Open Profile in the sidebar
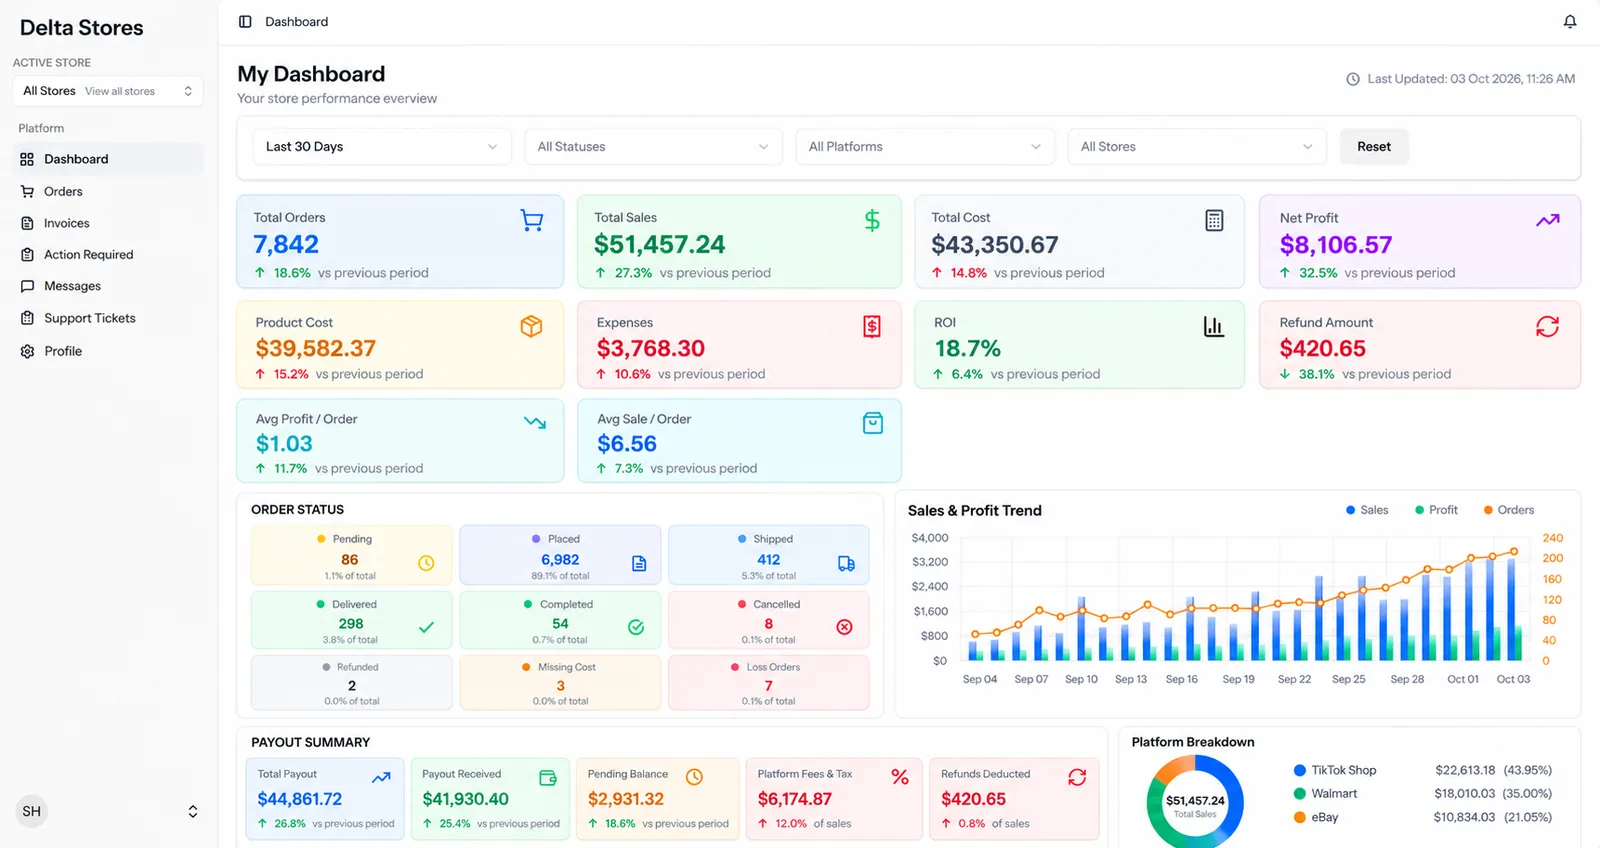Viewport: 1600px width, 848px height. tap(108, 351)
